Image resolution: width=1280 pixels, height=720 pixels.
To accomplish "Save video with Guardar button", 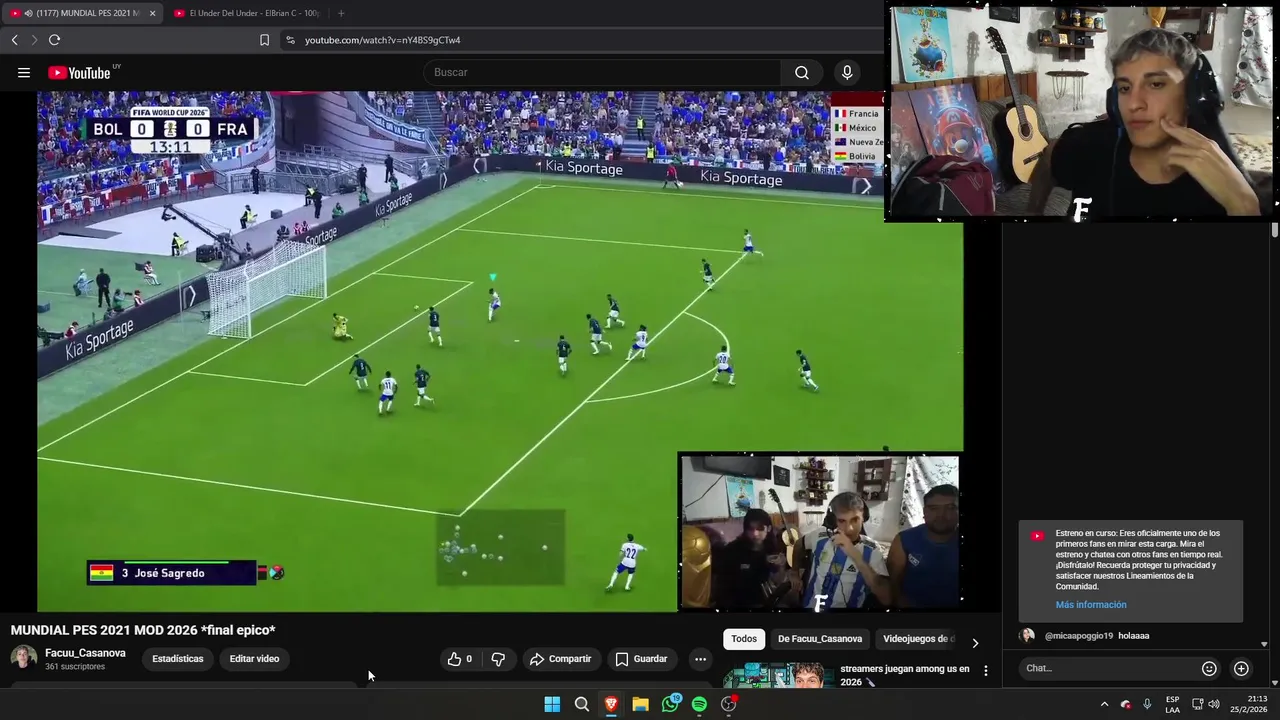I will (641, 659).
